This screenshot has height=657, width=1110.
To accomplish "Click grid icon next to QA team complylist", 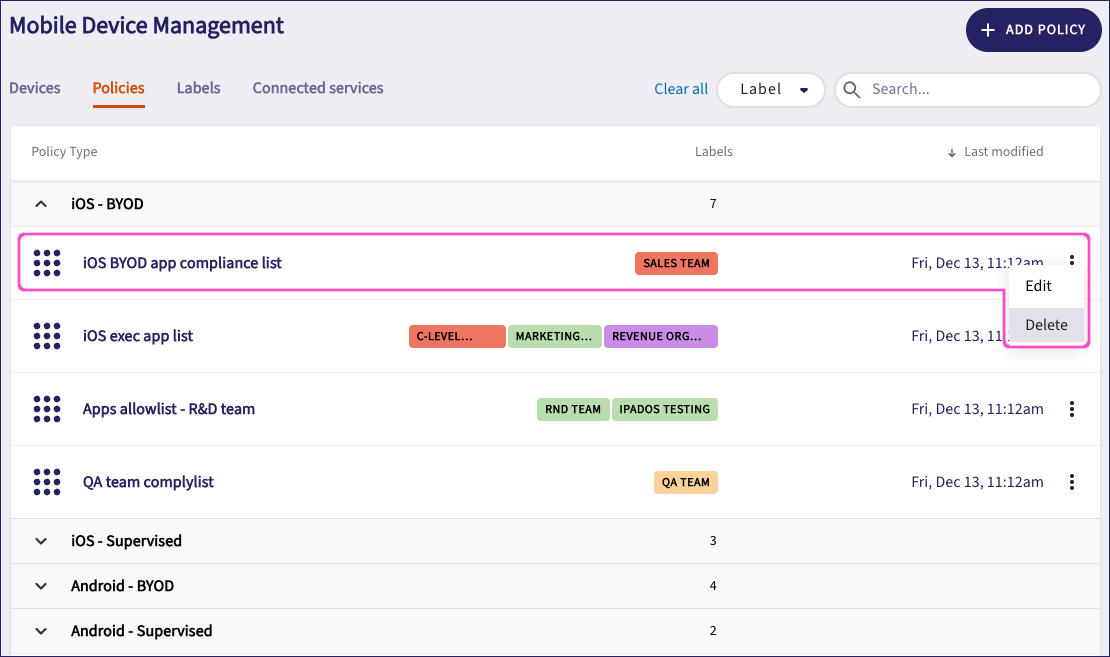I will point(47,482).
